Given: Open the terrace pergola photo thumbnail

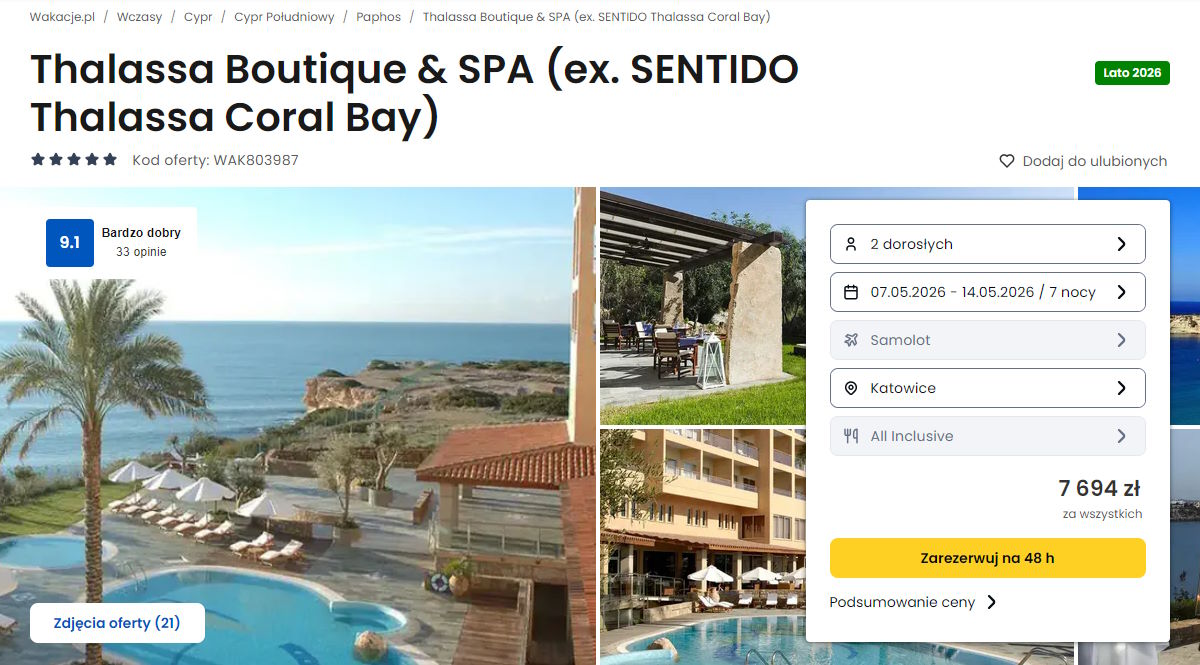Looking at the screenshot, I should [702, 306].
